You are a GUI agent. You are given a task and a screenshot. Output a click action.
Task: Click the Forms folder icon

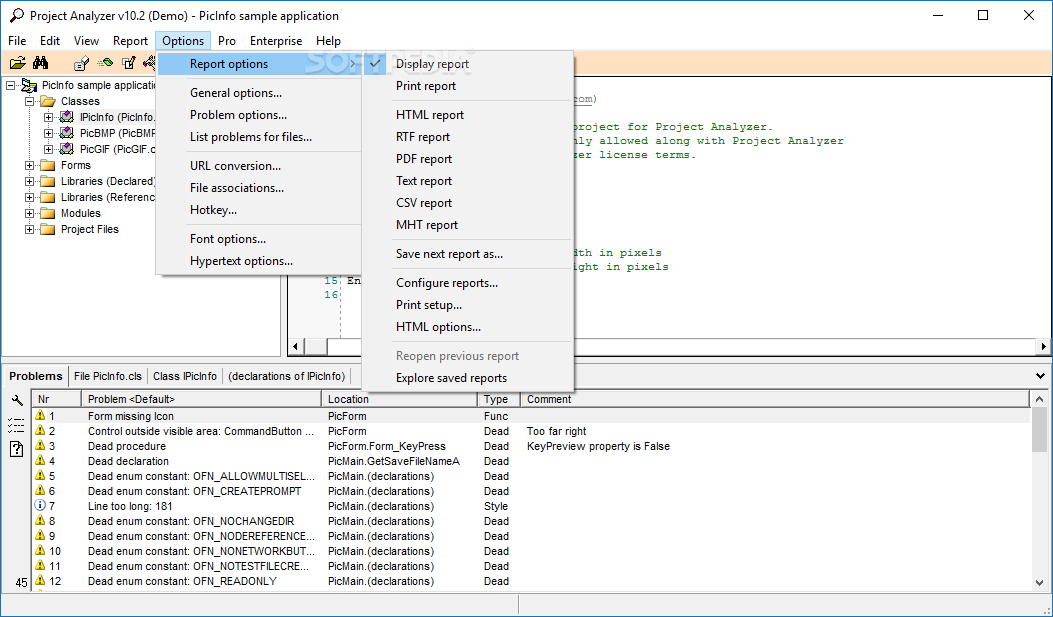click(x=47, y=165)
